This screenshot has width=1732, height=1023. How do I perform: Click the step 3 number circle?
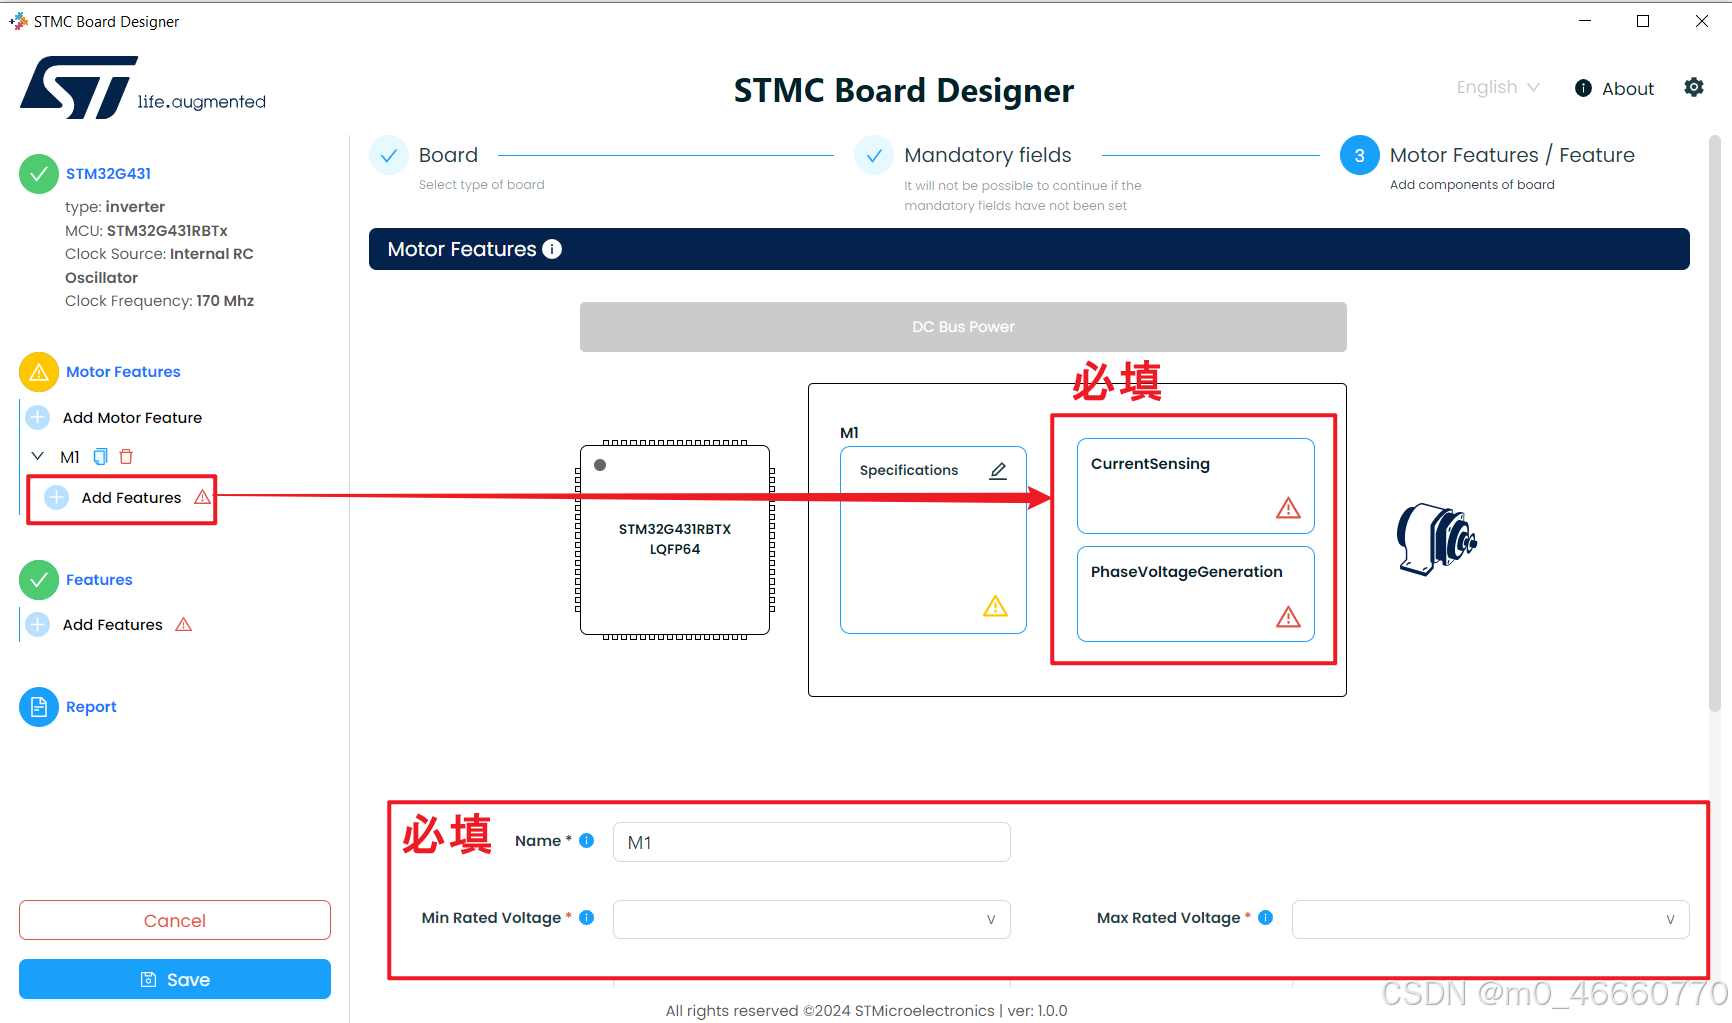click(x=1360, y=156)
